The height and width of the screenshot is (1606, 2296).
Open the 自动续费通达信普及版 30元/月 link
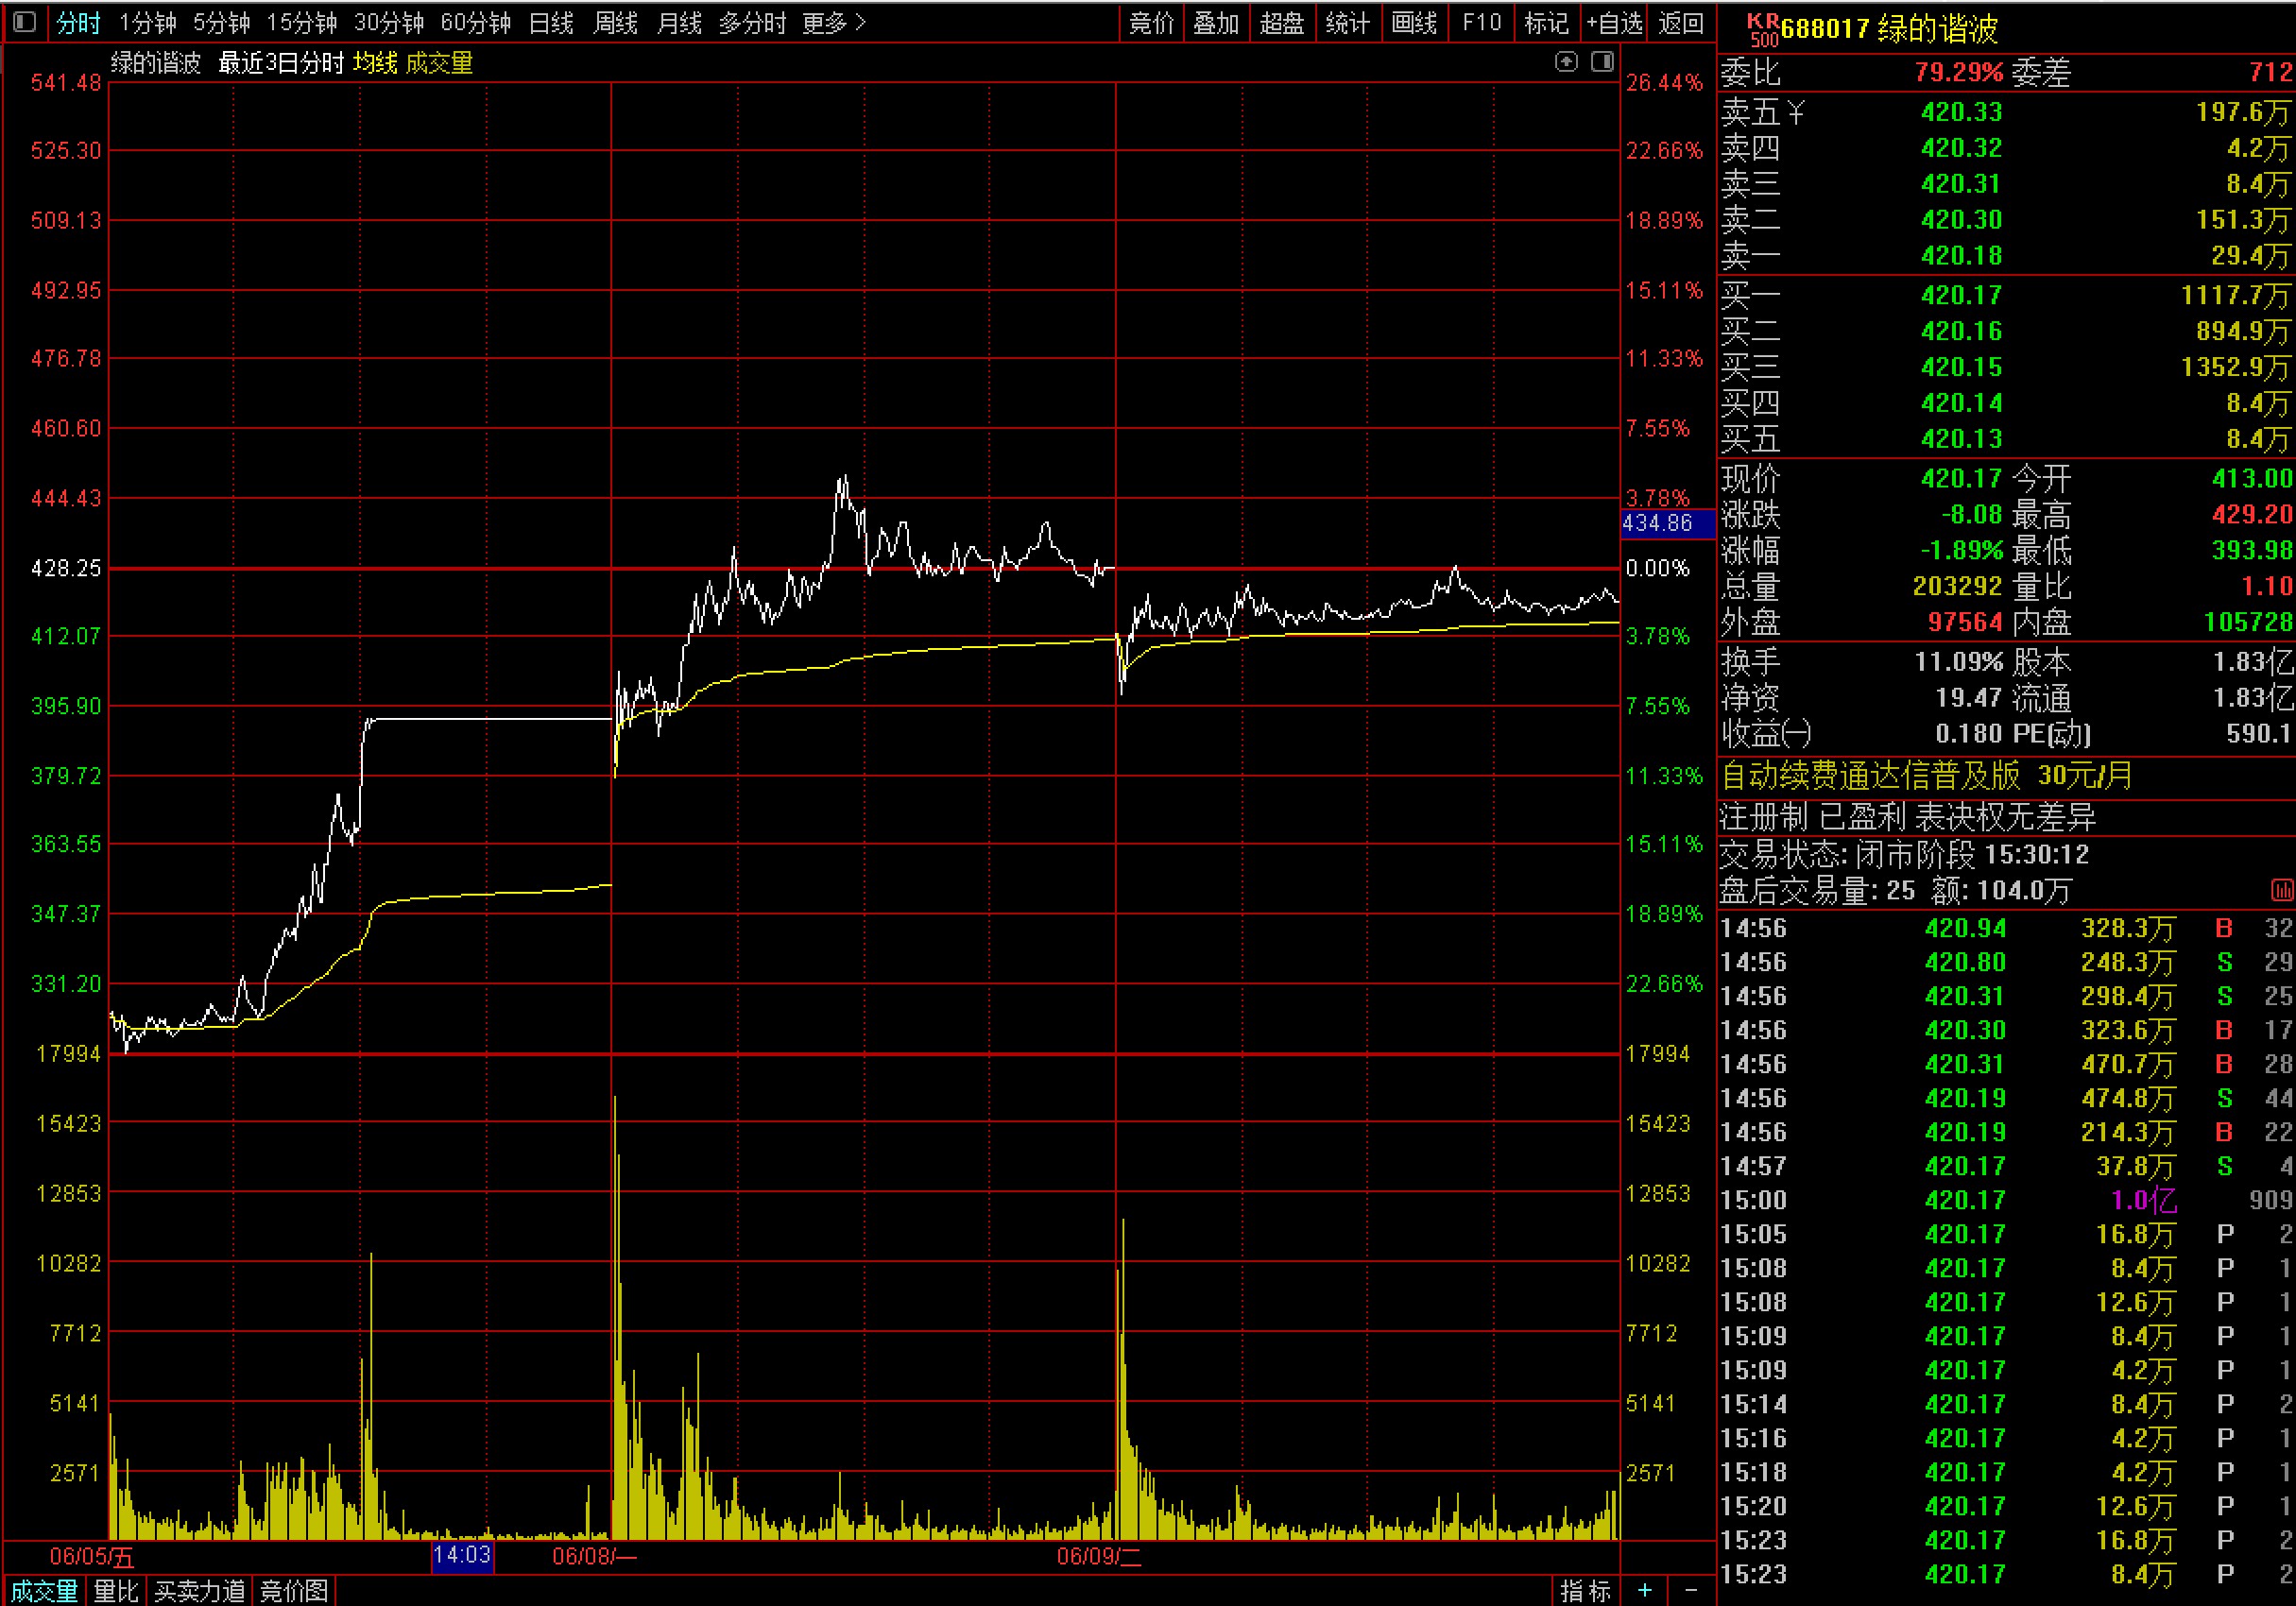(1926, 775)
